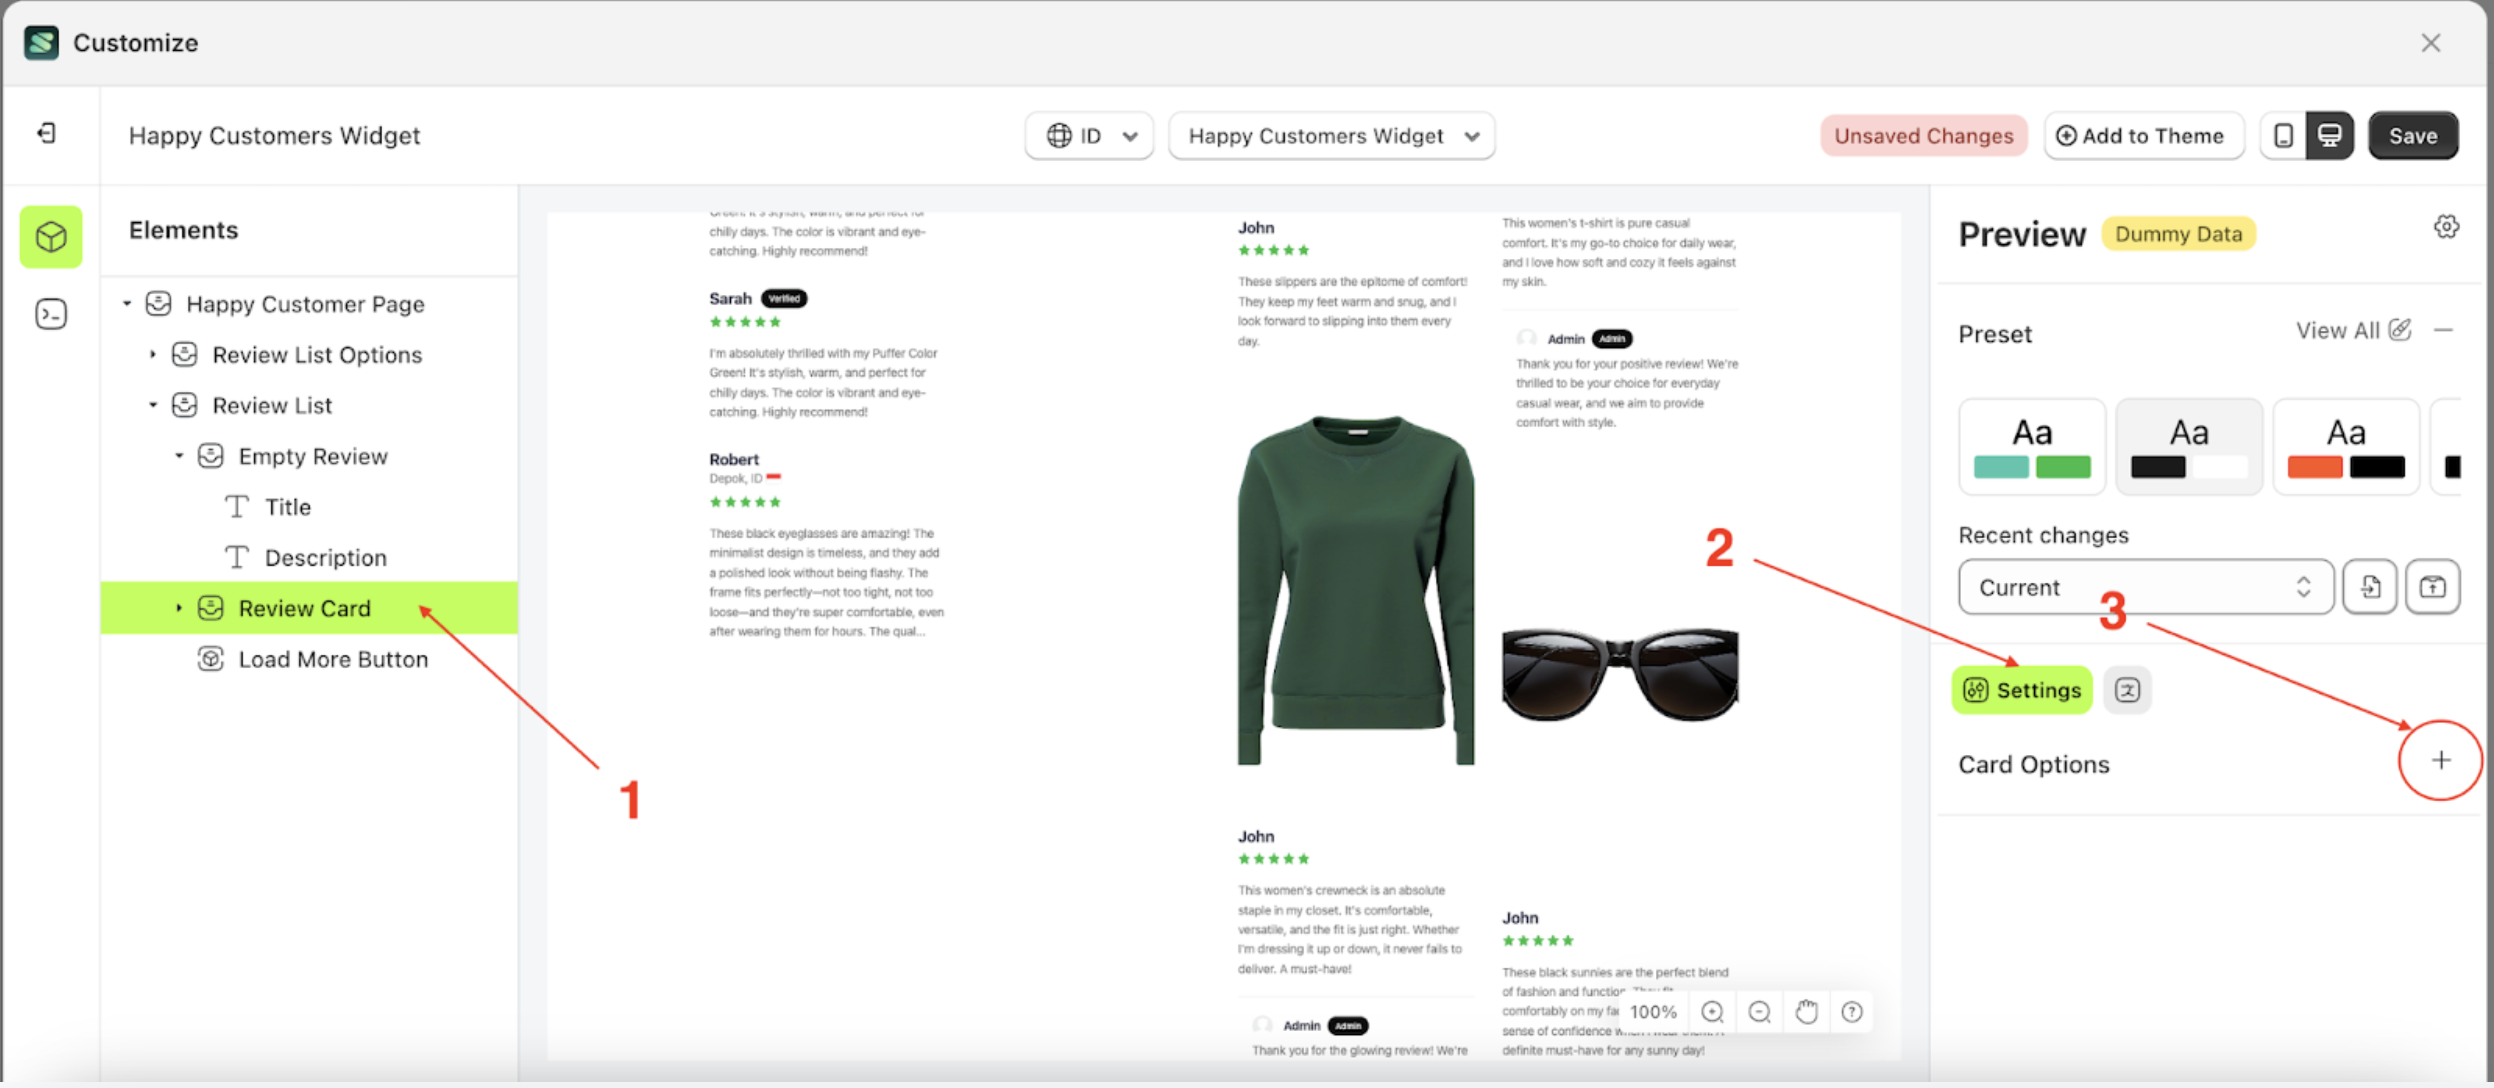
Task: Open the Elements cube panel icon
Action: (51, 237)
